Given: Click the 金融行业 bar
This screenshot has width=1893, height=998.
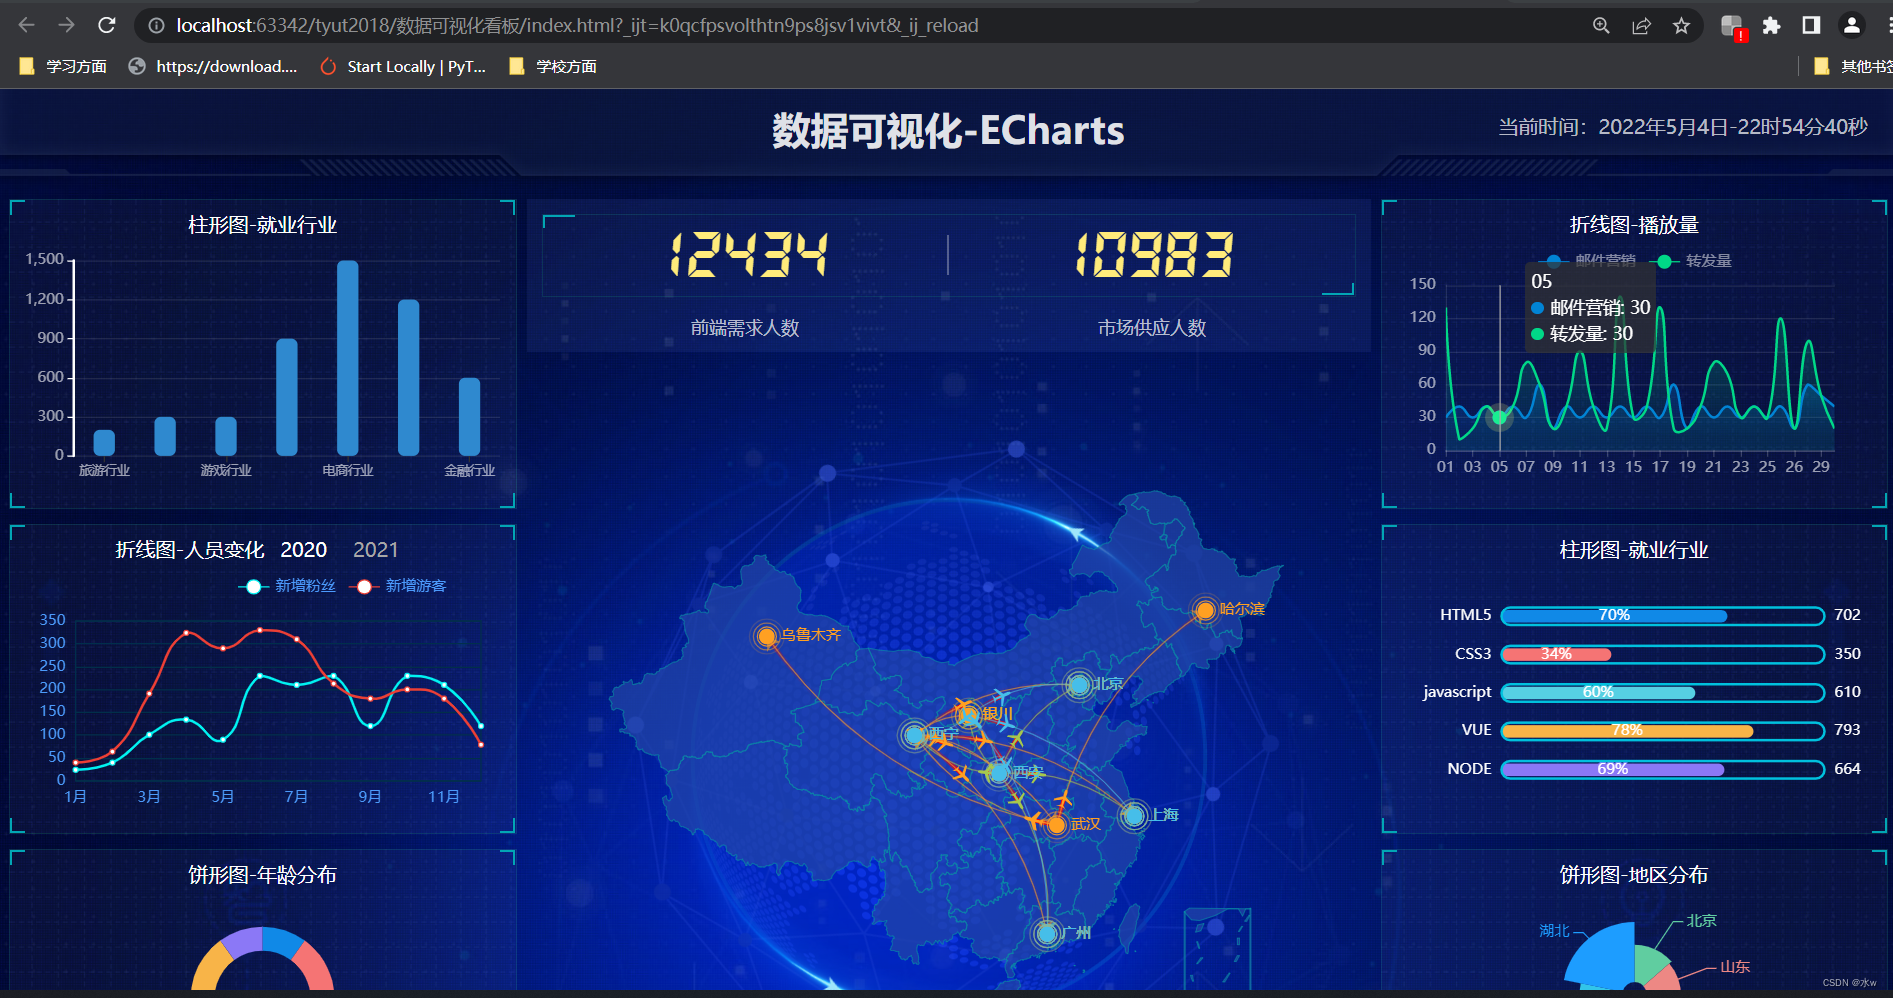Looking at the screenshot, I should point(470,417).
